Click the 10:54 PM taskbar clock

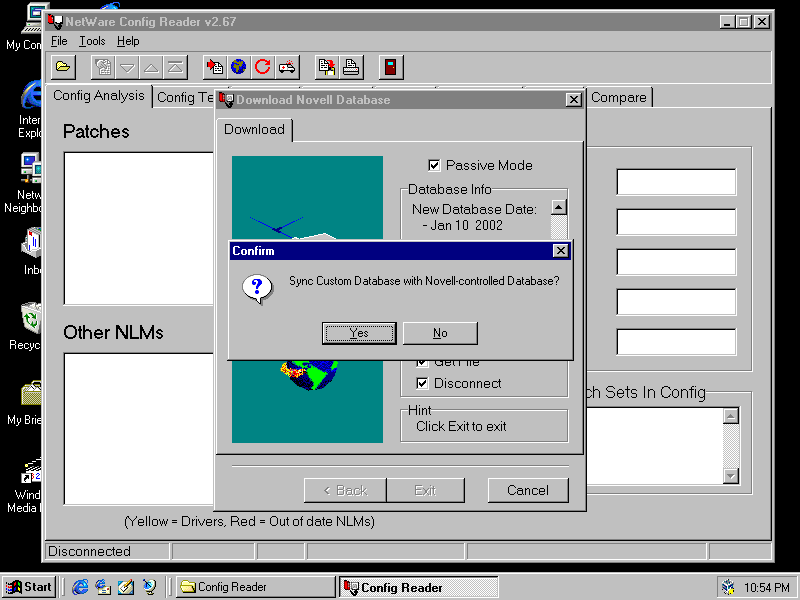[767, 588]
